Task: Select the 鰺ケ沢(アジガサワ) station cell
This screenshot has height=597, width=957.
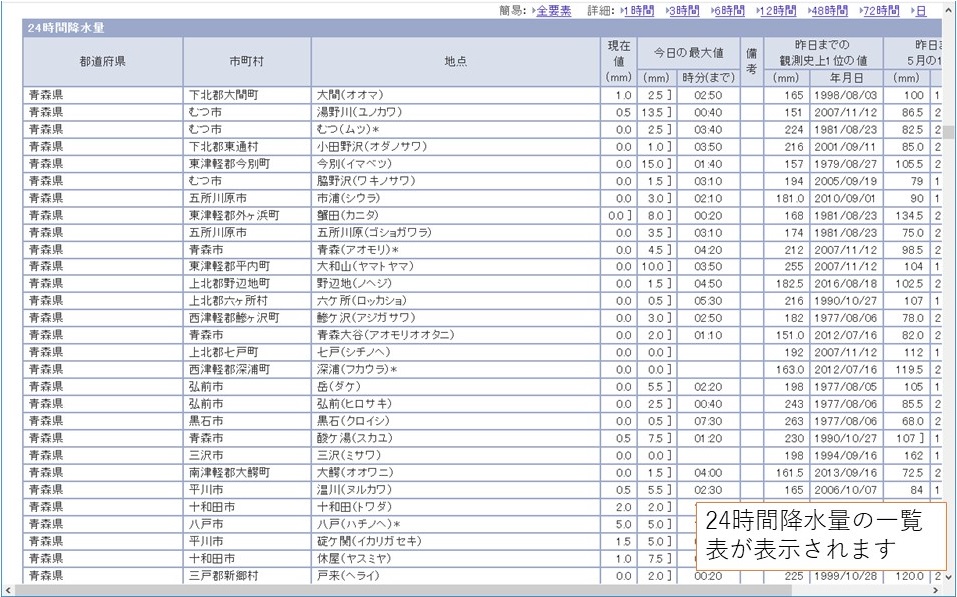Action: coord(455,317)
